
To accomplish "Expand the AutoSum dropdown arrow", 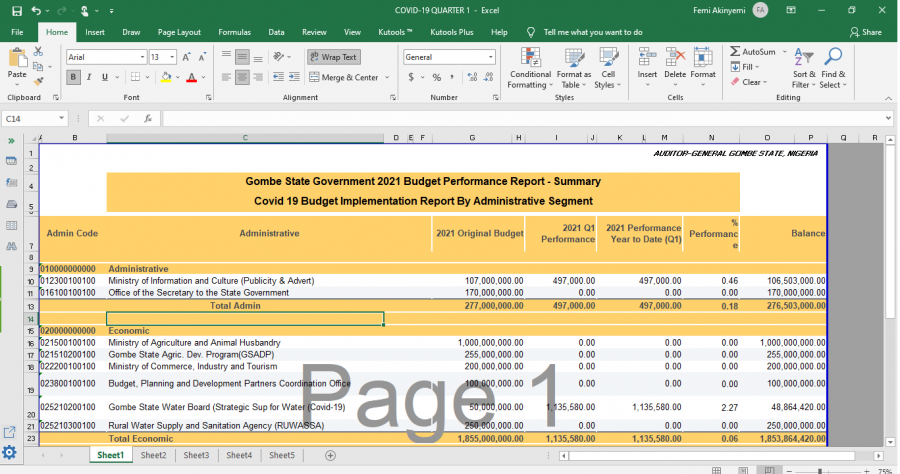I will [784, 52].
